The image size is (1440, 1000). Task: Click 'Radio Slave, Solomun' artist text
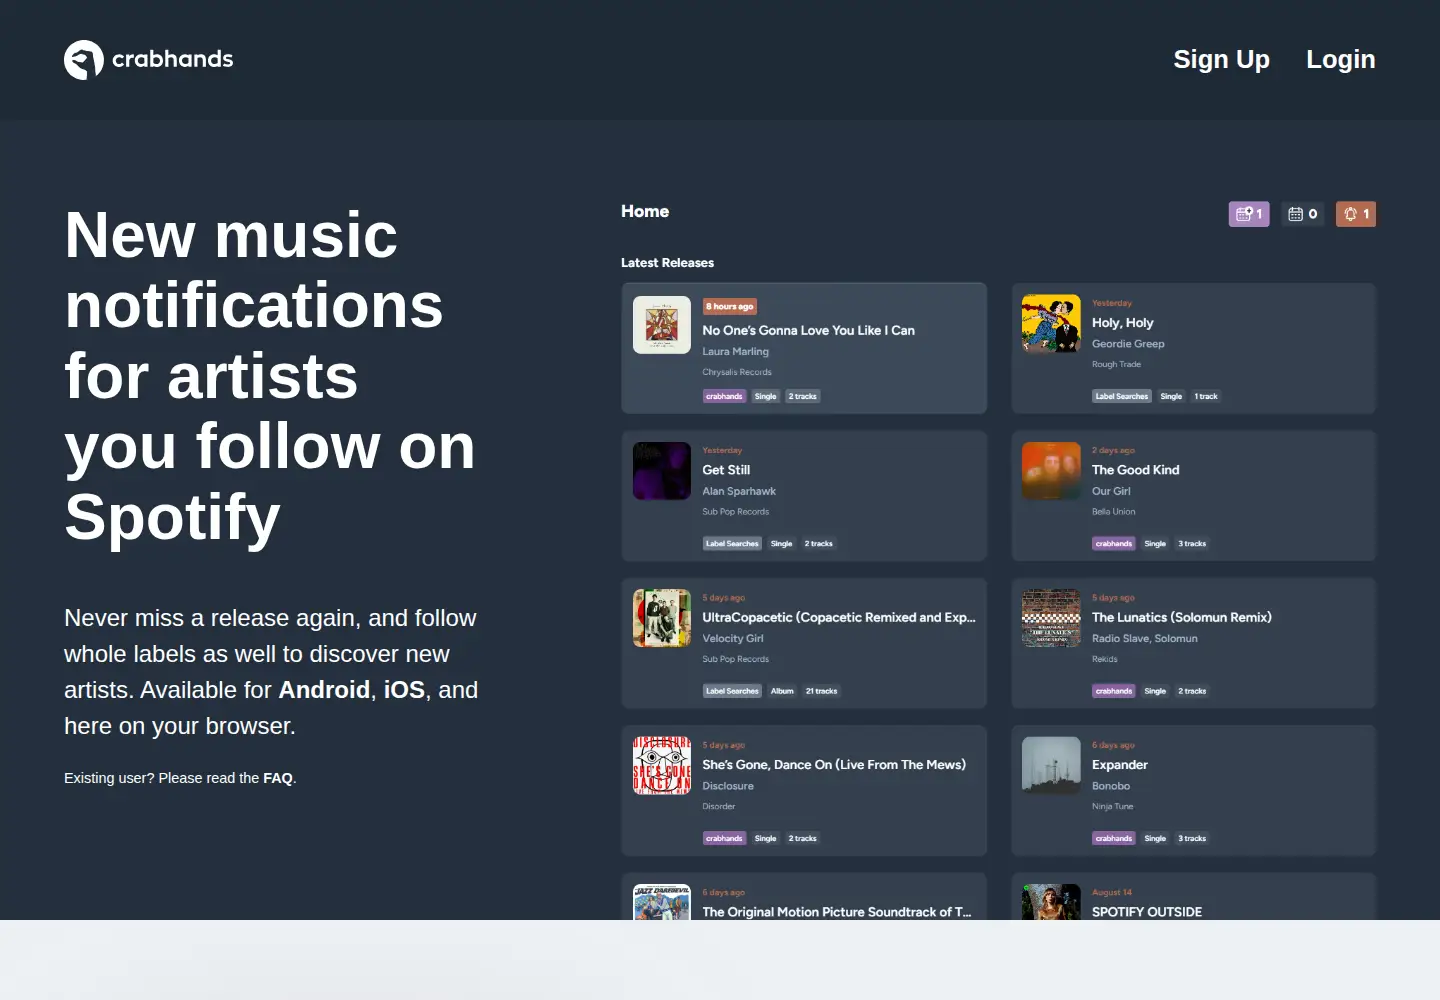pos(1145,638)
